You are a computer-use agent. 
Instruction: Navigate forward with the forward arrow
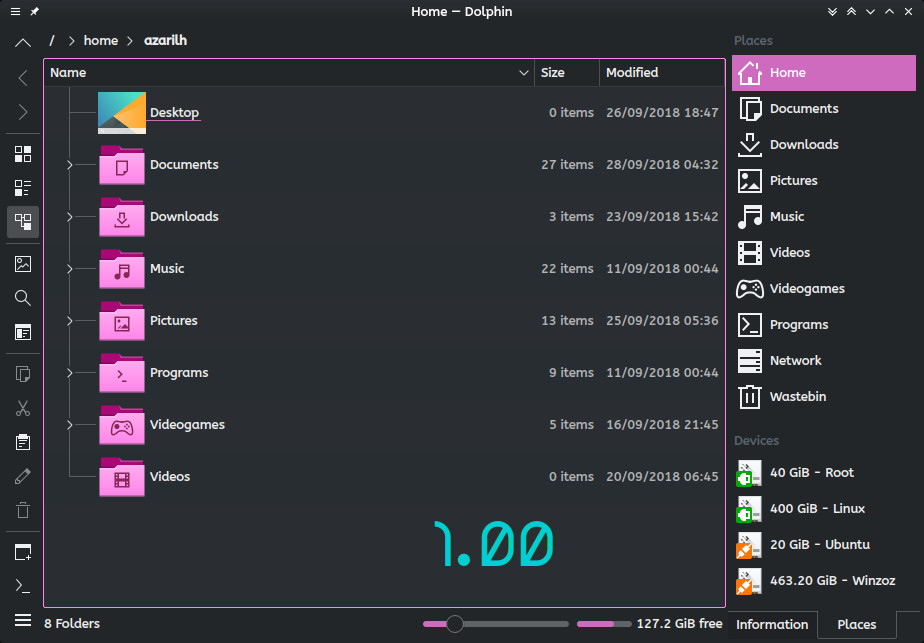coord(23,112)
